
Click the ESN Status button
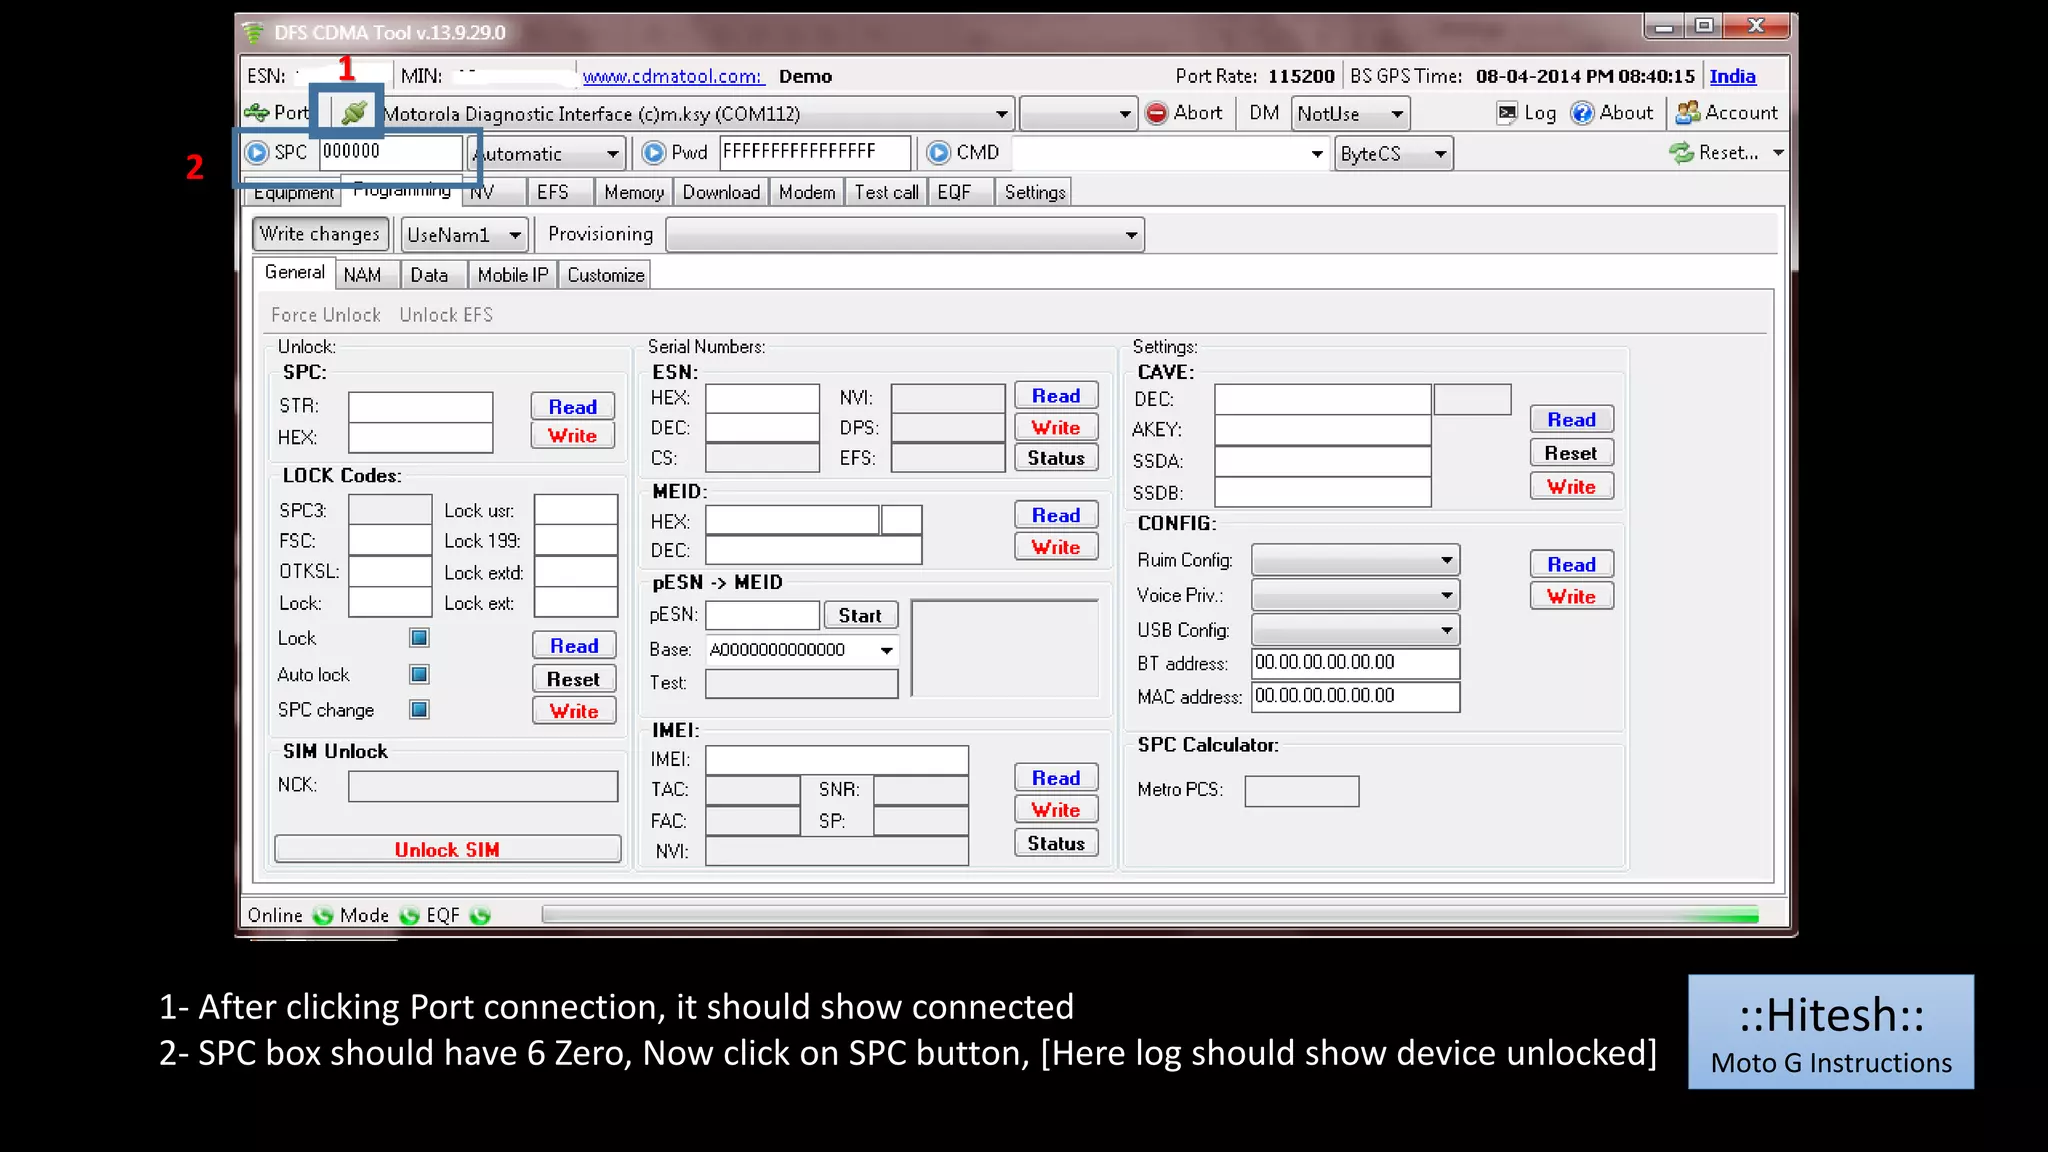(x=1056, y=458)
